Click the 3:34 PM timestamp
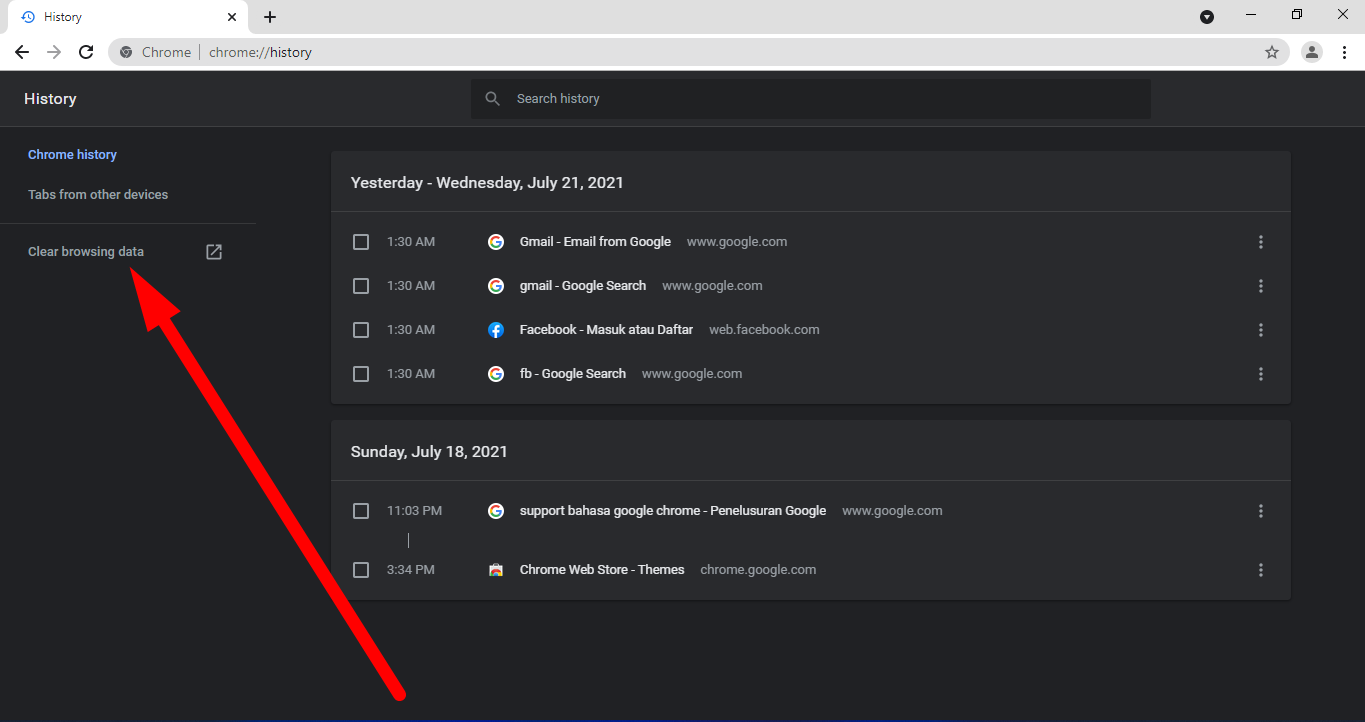Screen dimensions: 1365x722 pyautogui.click(x=411, y=570)
